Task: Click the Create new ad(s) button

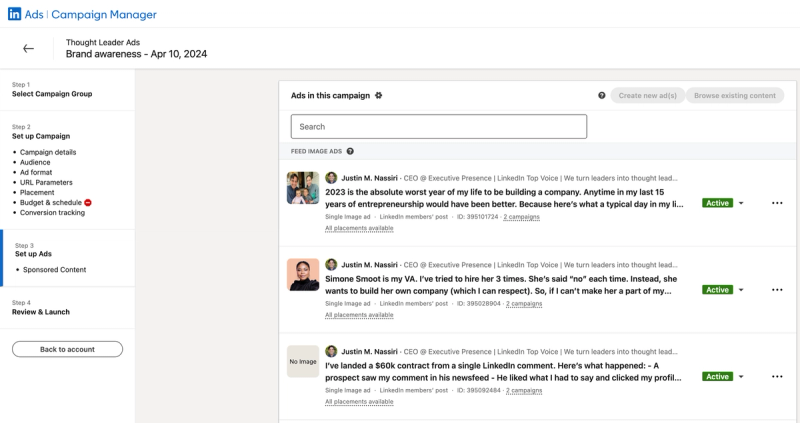Action: click(647, 95)
